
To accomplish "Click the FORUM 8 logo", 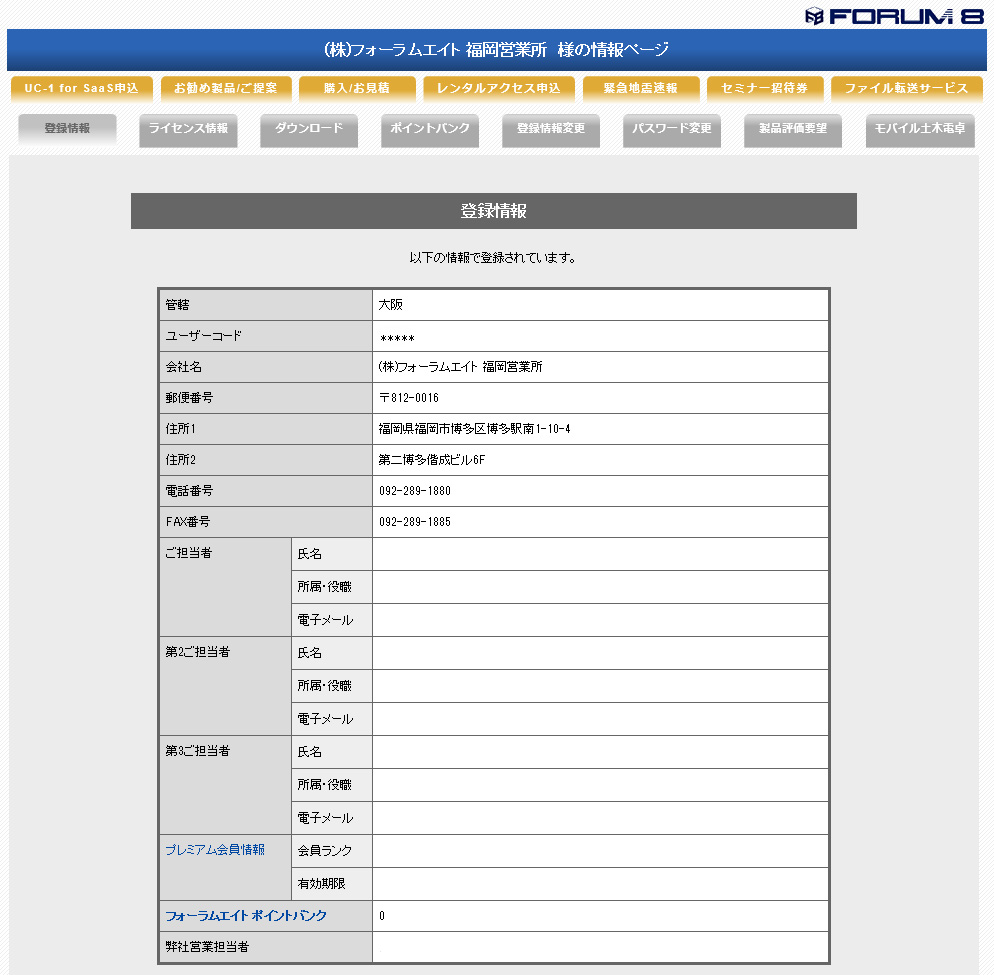I will click(x=894, y=16).
